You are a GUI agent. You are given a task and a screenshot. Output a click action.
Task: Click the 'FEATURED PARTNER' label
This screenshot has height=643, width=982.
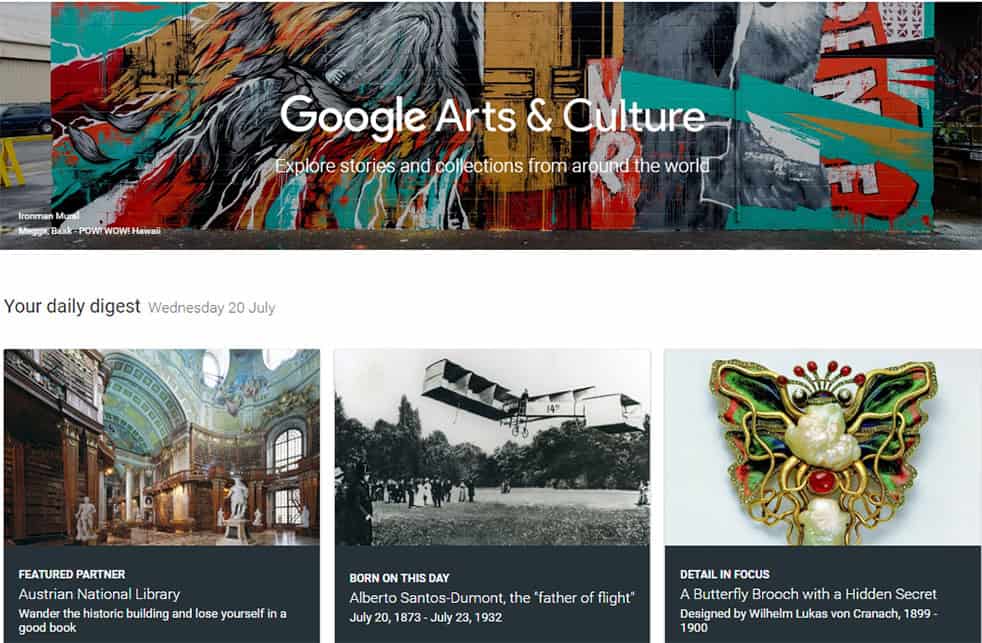[x=72, y=575]
